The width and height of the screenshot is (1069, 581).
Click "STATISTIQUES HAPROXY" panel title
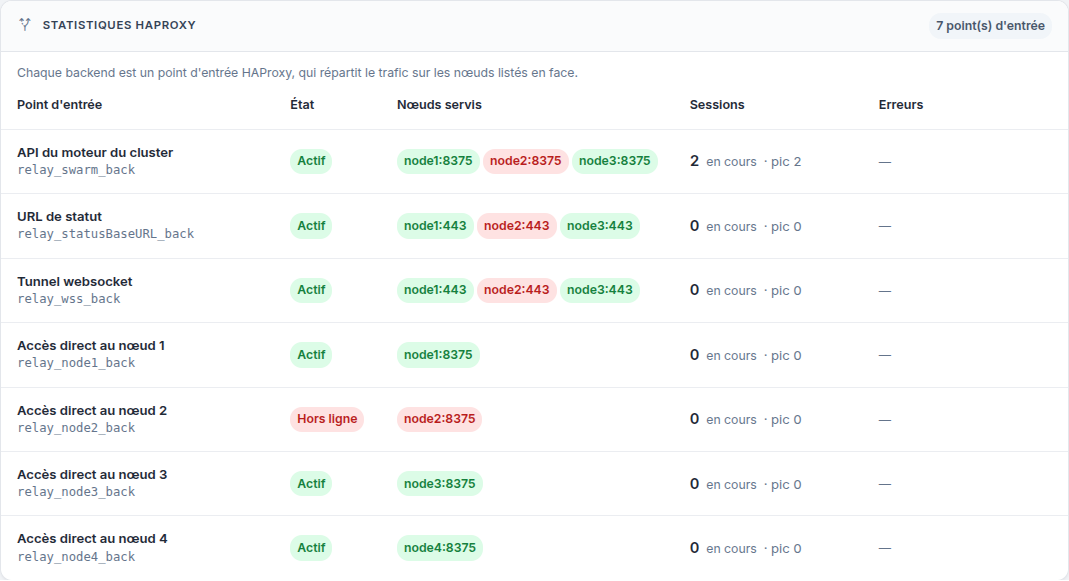119,25
